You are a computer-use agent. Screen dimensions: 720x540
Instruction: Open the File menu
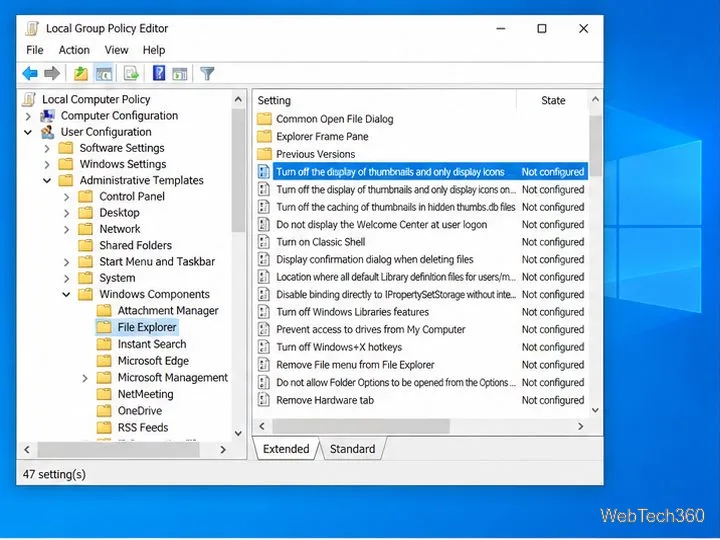coord(35,50)
